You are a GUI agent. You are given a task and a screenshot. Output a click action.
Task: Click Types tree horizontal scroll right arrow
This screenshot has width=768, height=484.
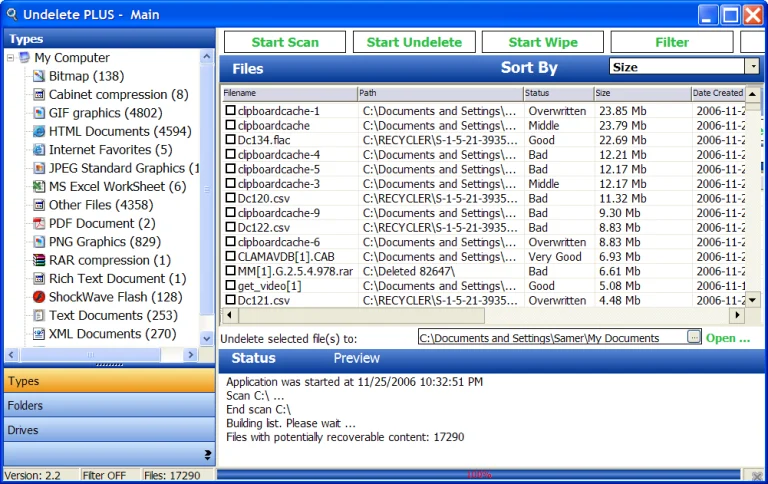pyautogui.click(x=191, y=355)
